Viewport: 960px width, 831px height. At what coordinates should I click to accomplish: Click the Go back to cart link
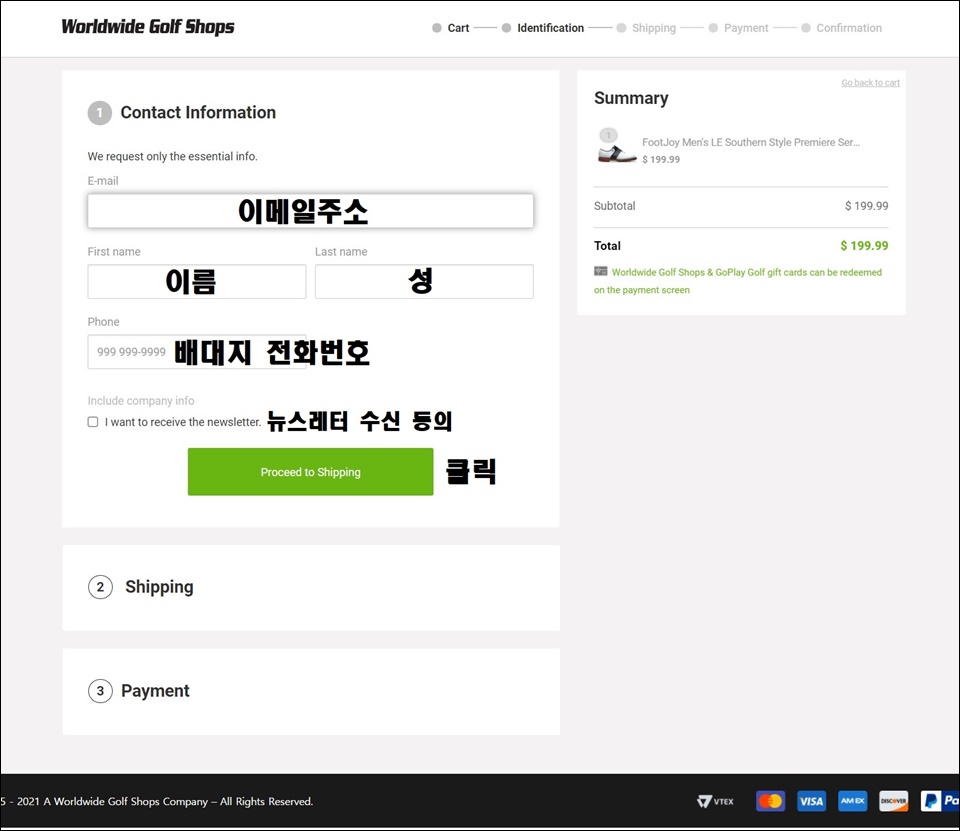click(870, 83)
